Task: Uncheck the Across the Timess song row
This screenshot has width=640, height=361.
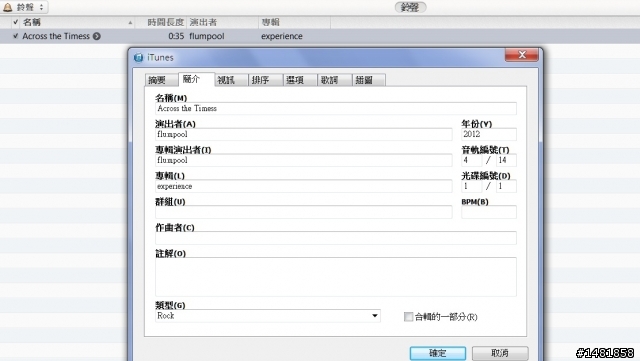Action: tap(16, 36)
